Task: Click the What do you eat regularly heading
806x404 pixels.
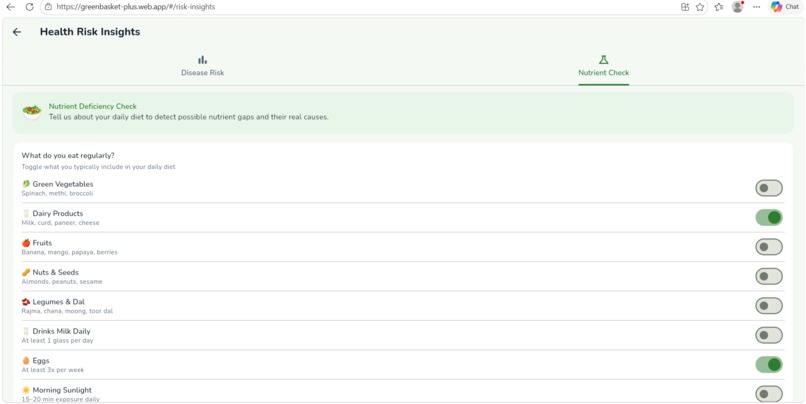Action: click(x=68, y=155)
